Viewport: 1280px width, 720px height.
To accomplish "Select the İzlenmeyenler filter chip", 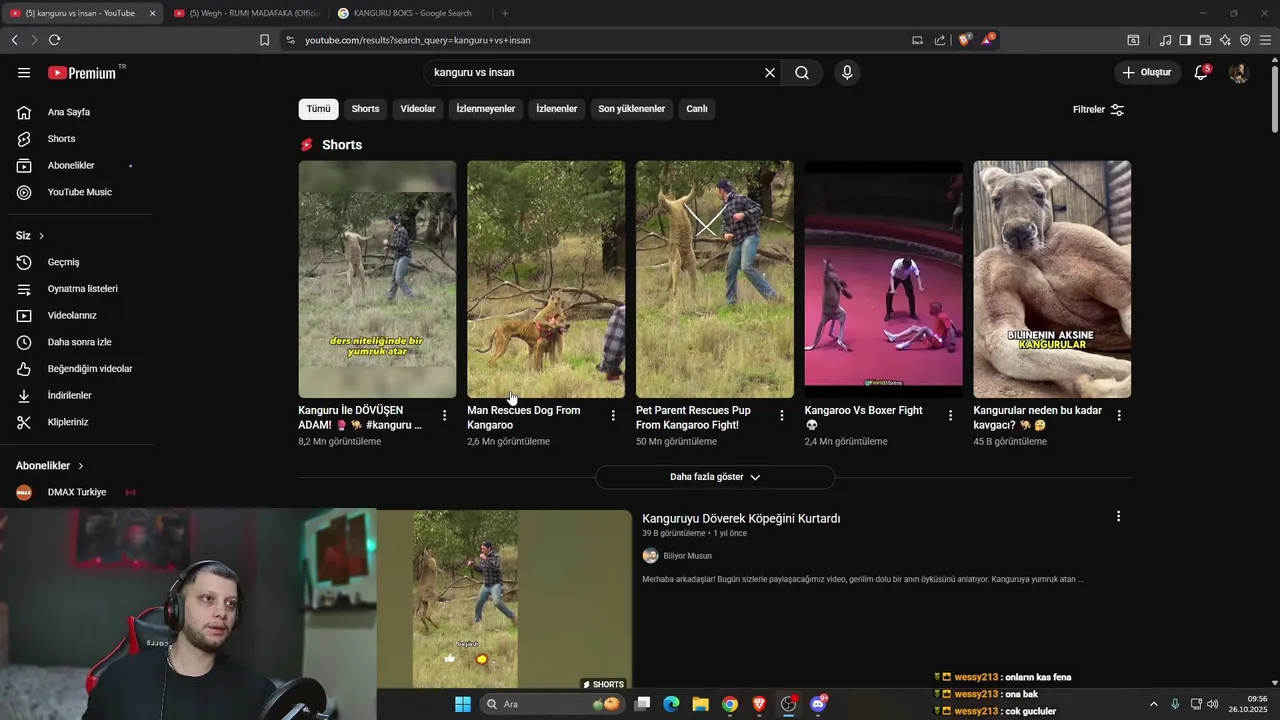I will tap(486, 109).
